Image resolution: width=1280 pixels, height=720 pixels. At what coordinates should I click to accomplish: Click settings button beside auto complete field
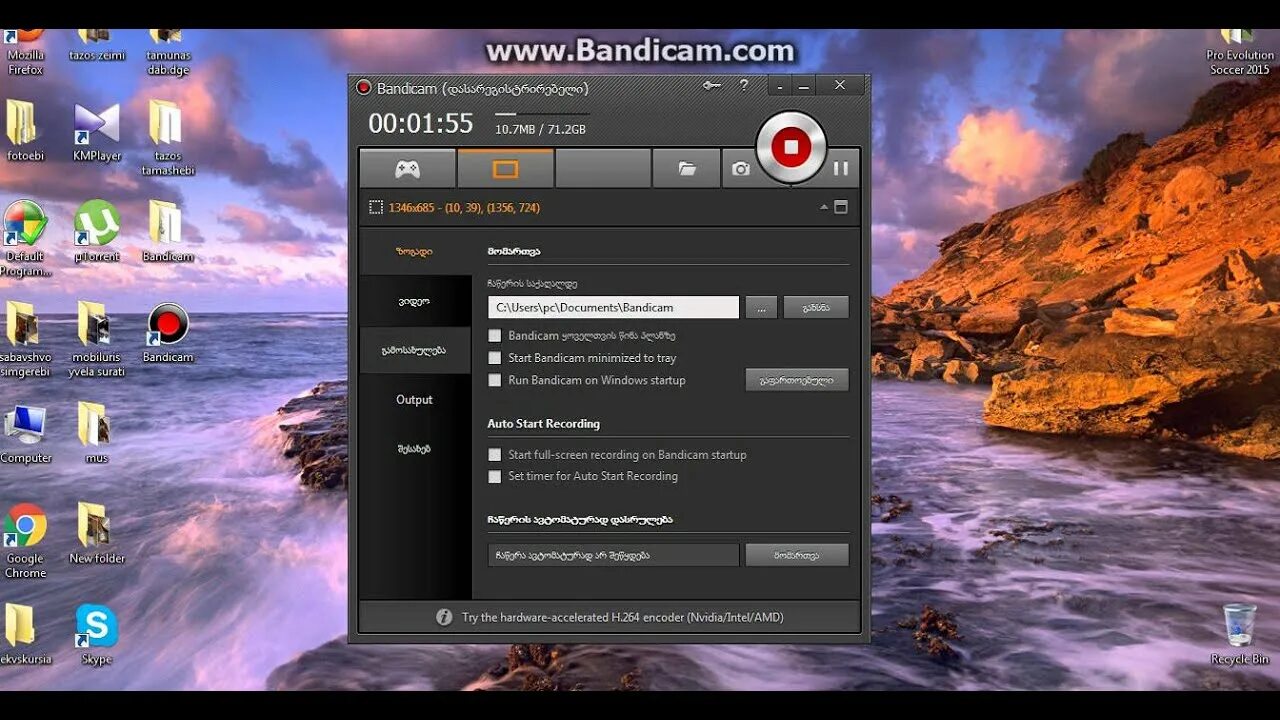pyautogui.click(x=797, y=555)
